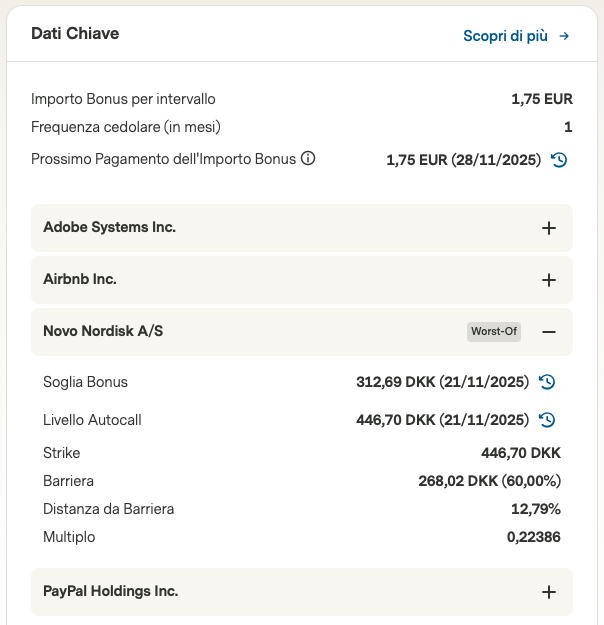The height and width of the screenshot is (625, 604).
Task: Click the 'Dati Chiave' heading
Action: [75, 34]
